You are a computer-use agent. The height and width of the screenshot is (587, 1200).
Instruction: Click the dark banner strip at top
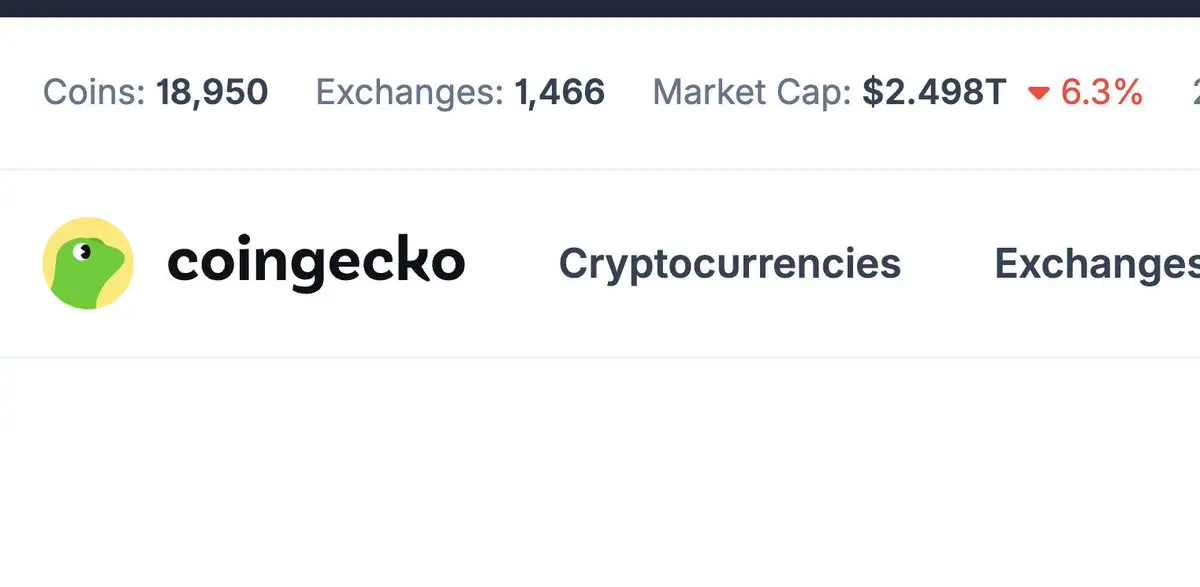[x=600, y=8]
